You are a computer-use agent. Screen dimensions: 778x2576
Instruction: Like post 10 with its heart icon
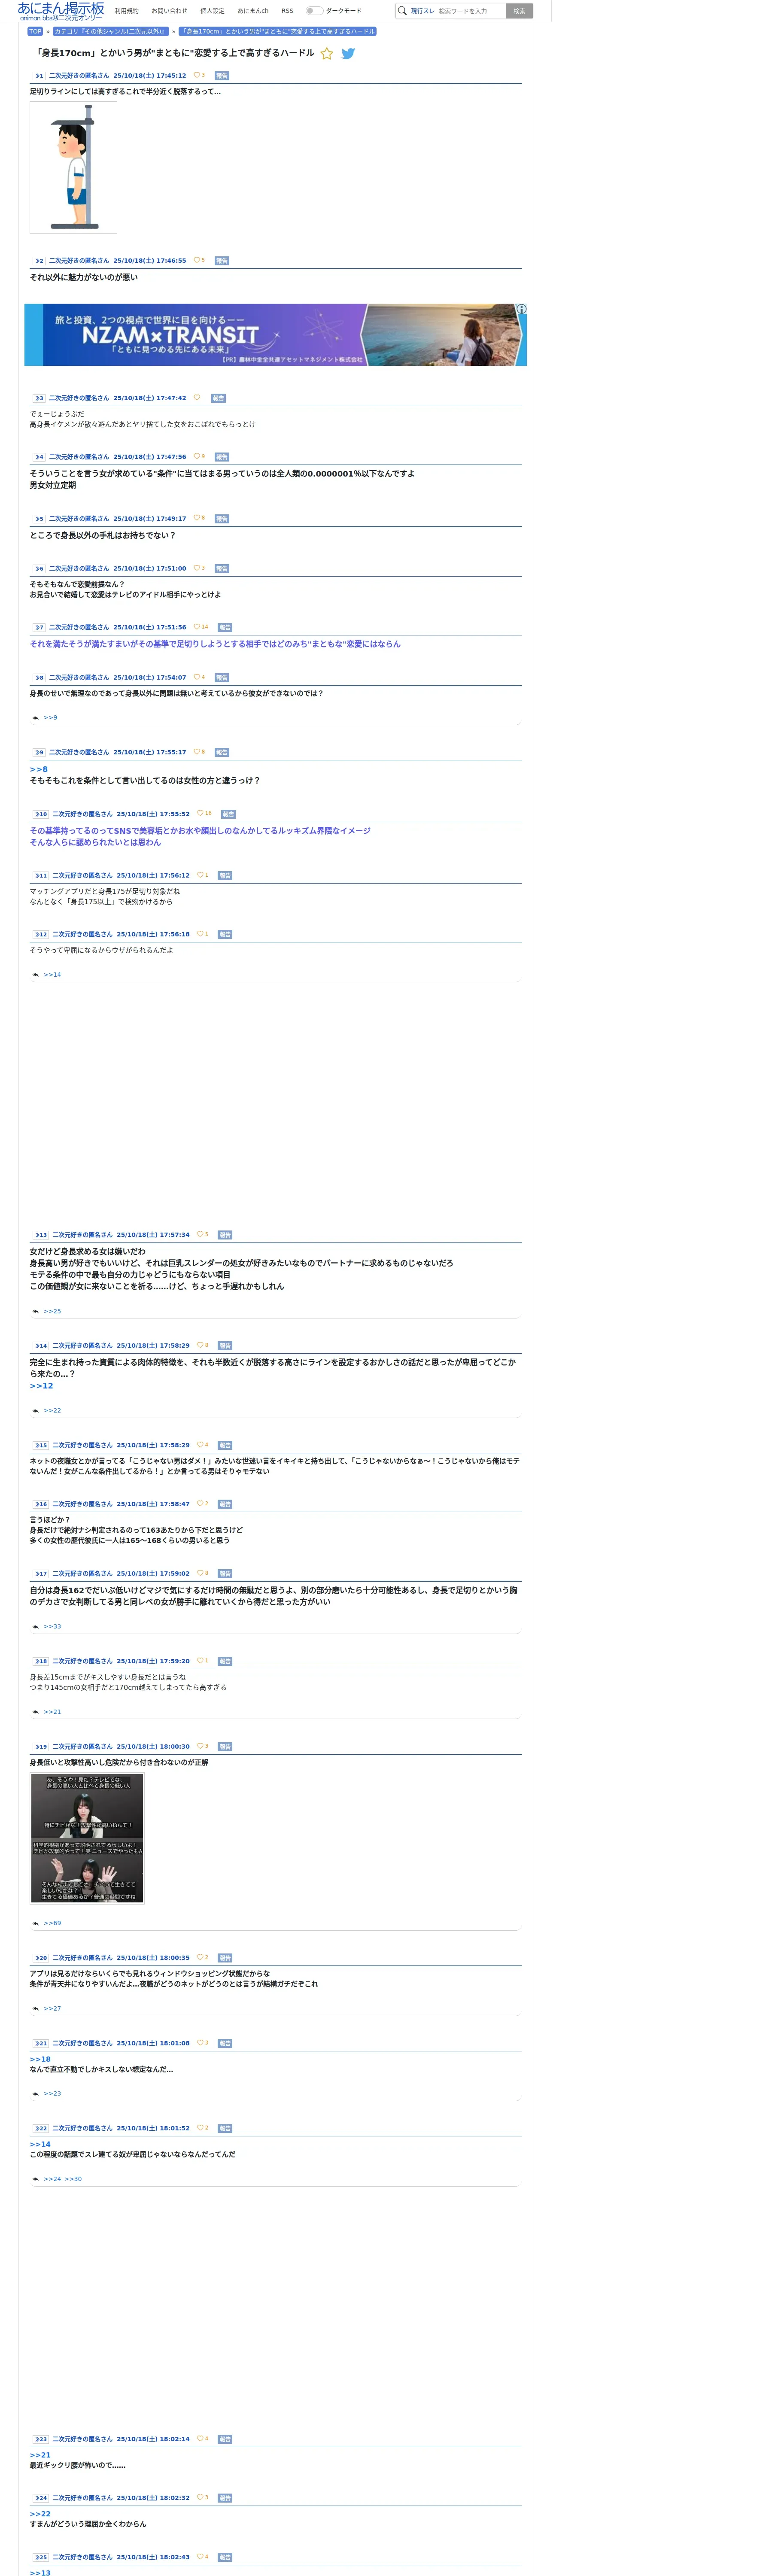tap(200, 813)
